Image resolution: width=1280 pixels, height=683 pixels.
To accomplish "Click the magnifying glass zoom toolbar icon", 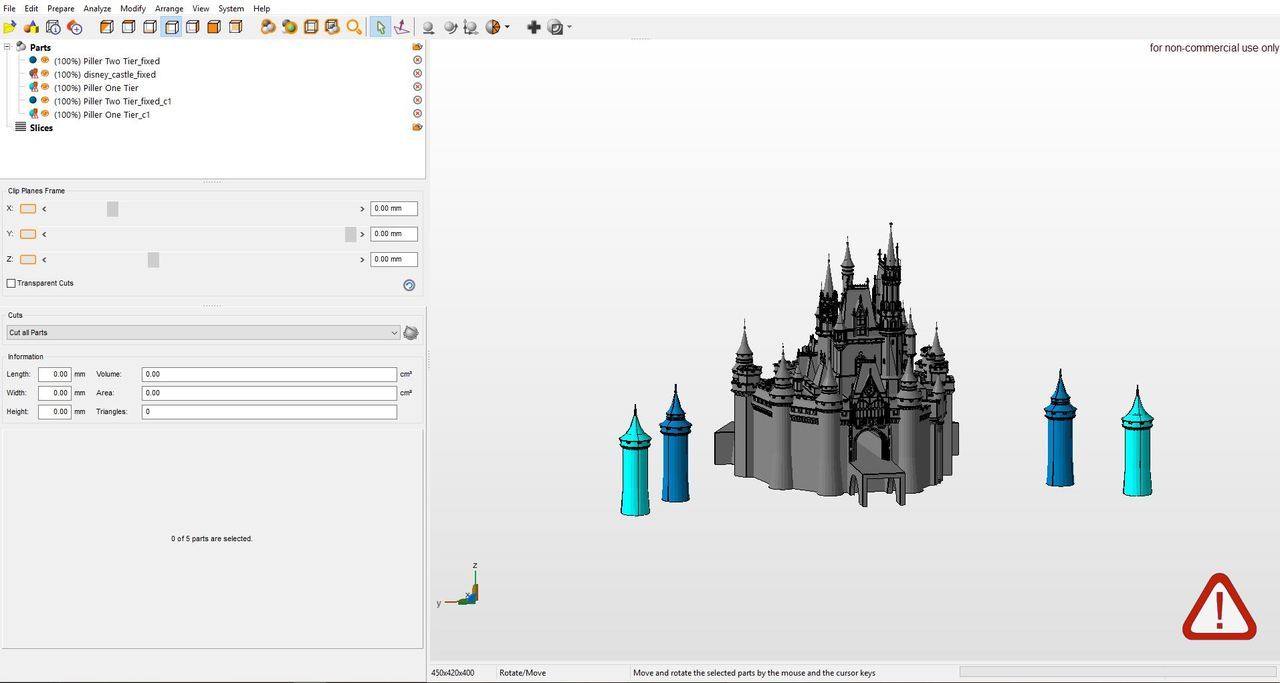I will [353, 27].
